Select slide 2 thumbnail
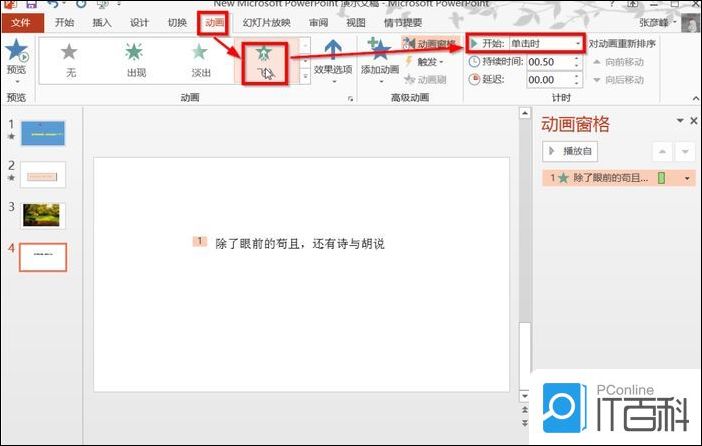The width and height of the screenshot is (702, 446). [x=43, y=175]
